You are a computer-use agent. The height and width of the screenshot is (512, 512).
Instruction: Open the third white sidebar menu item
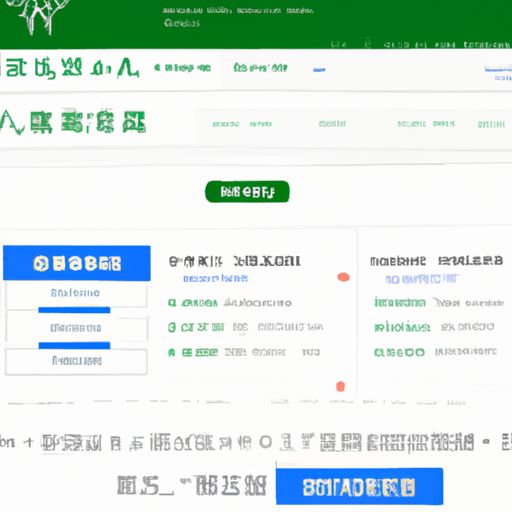pyautogui.click(x=76, y=361)
